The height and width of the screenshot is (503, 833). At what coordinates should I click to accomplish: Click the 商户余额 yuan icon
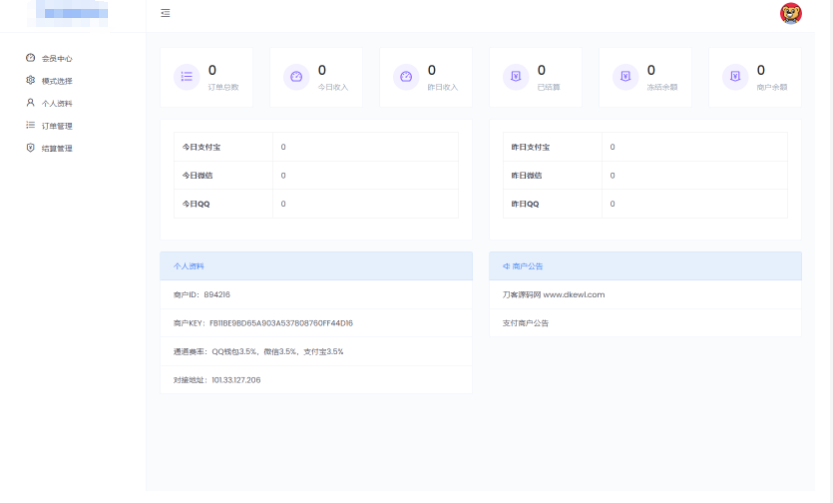tap(735, 77)
